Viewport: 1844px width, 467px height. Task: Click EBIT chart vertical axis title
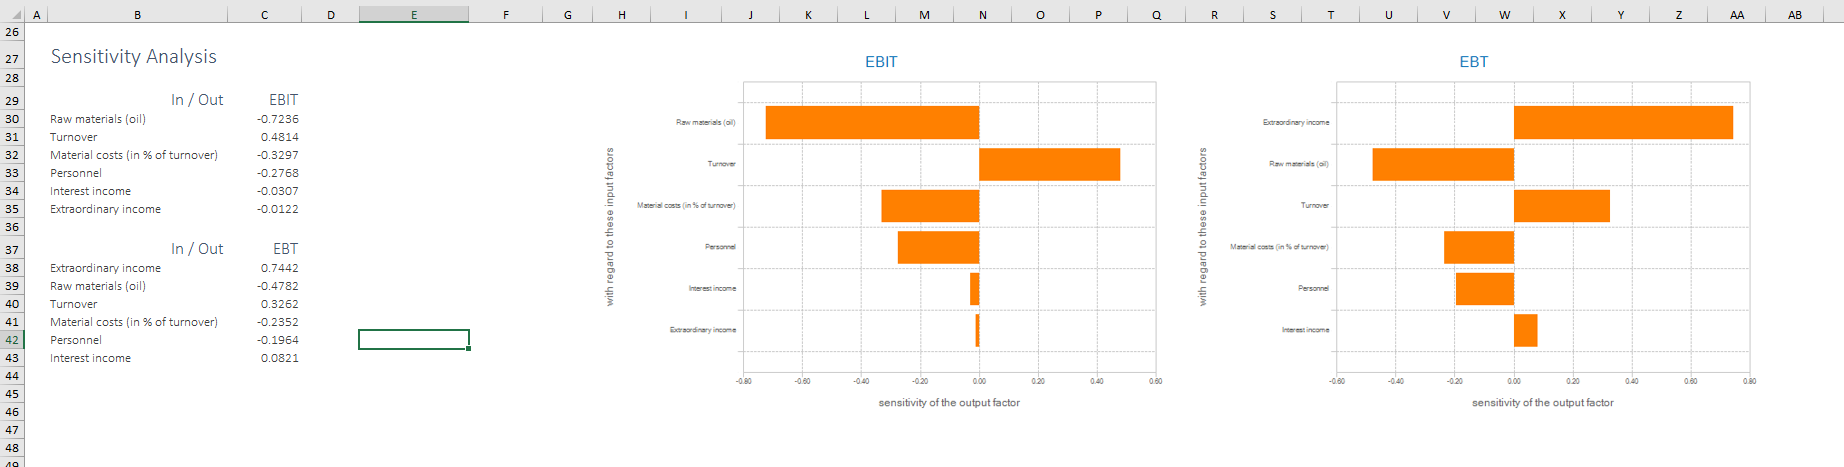coord(610,227)
